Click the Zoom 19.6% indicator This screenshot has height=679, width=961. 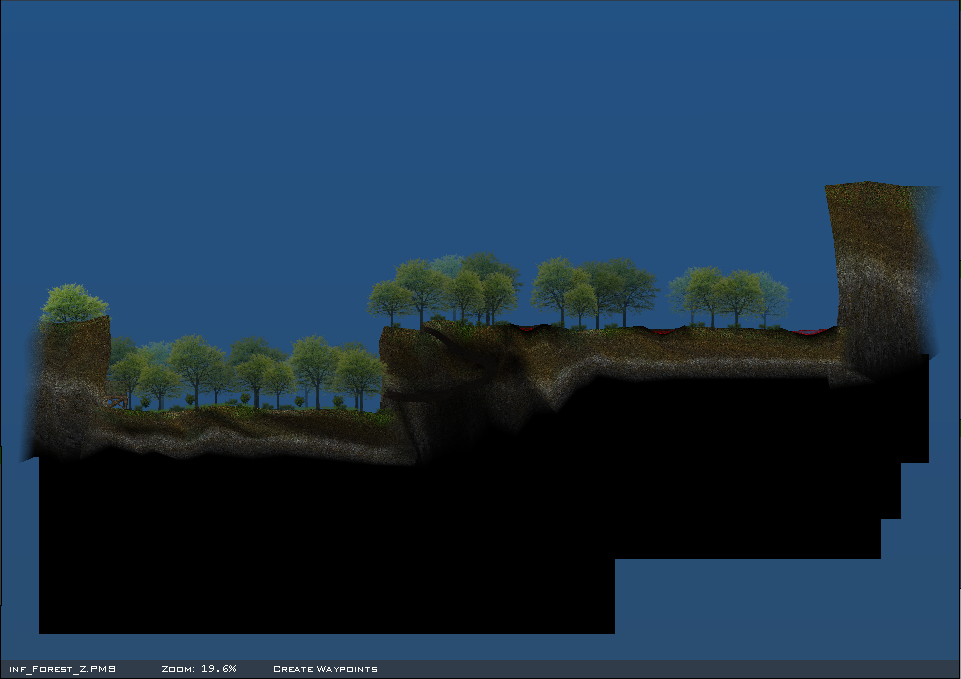coord(198,669)
